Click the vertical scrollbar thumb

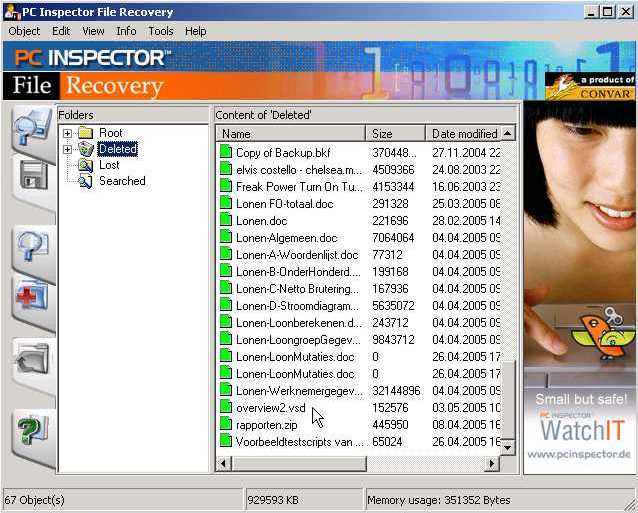508,400
